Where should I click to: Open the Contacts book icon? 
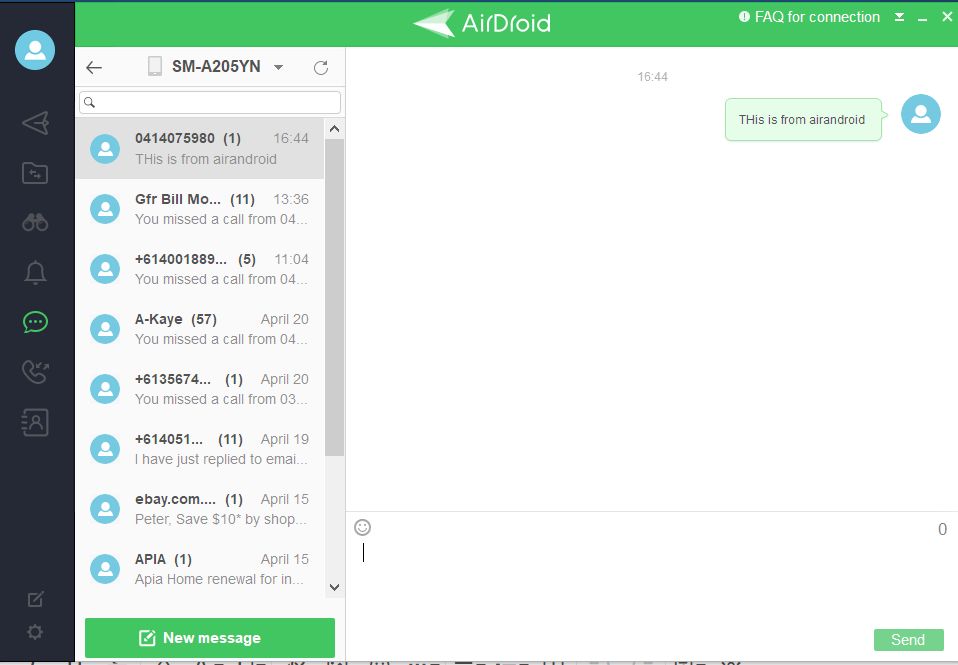35,422
